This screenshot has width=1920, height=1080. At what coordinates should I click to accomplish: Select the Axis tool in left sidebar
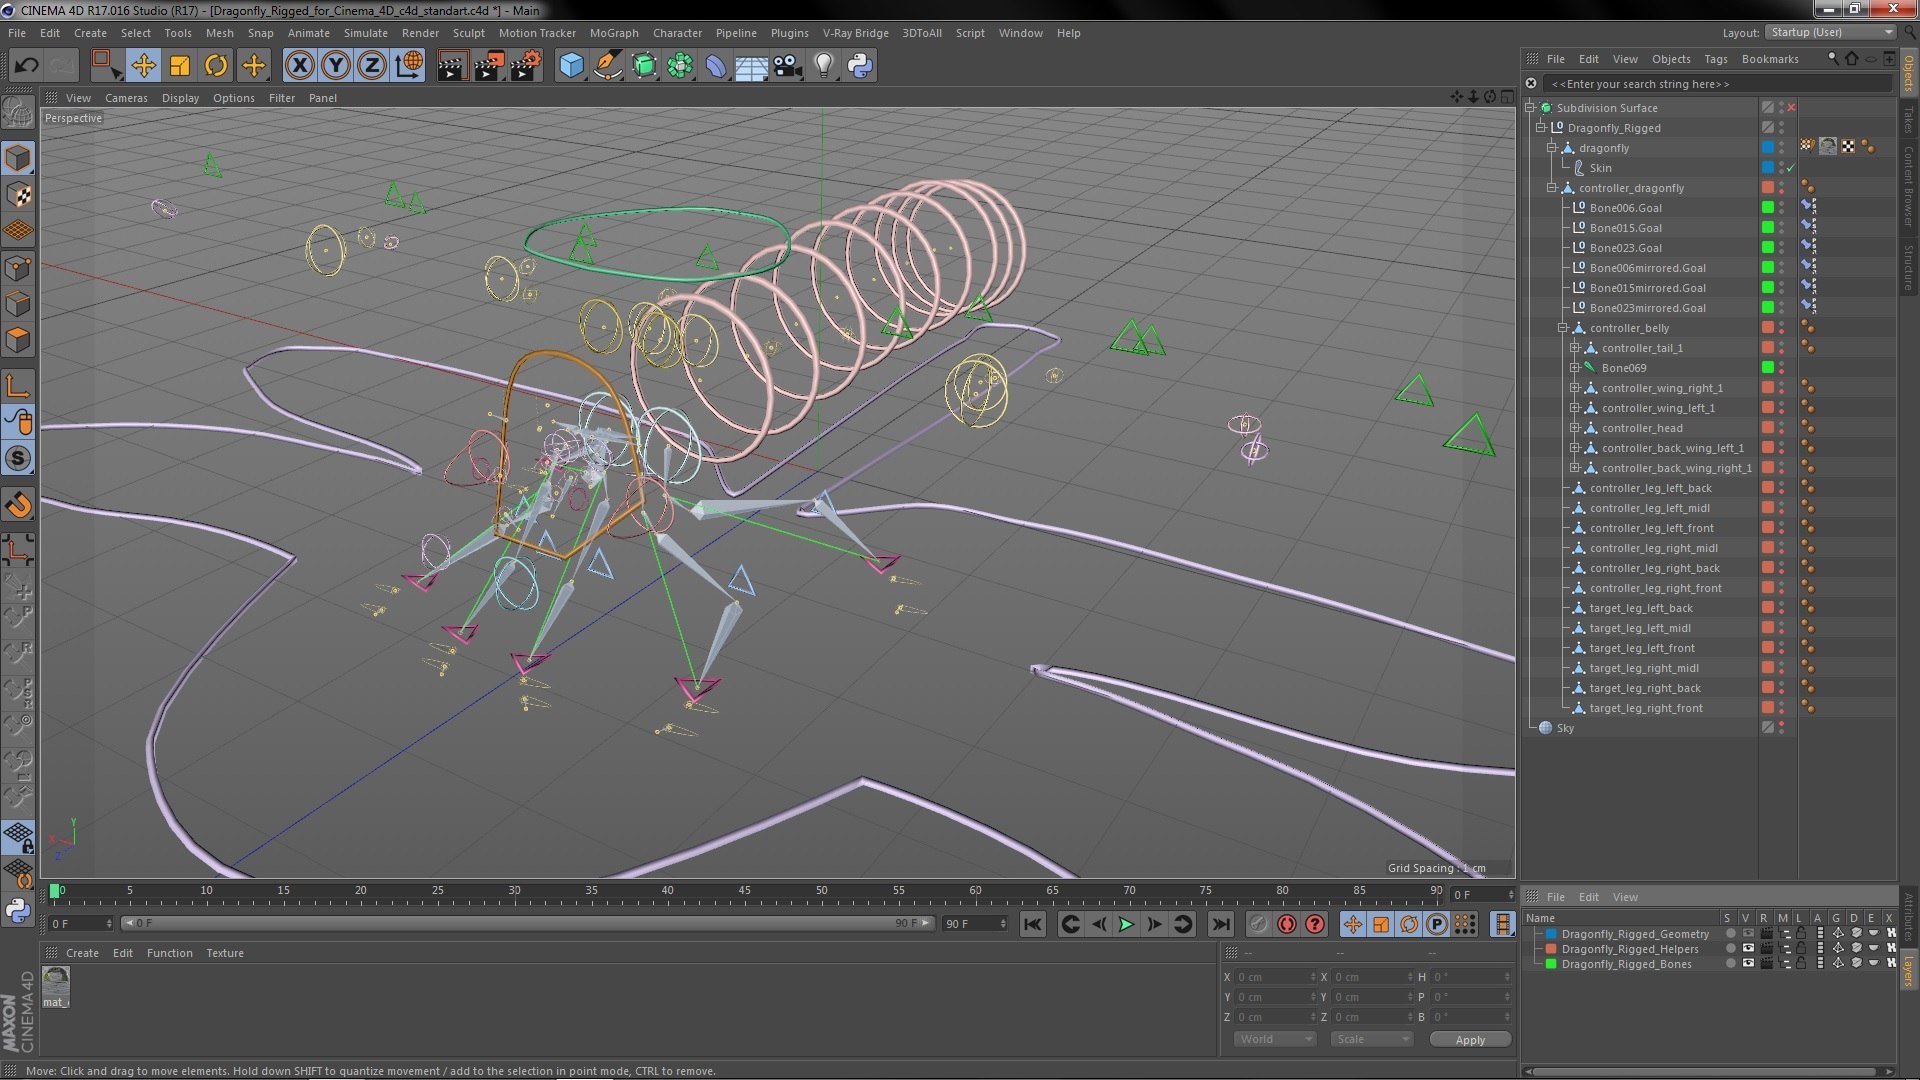(18, 386)
